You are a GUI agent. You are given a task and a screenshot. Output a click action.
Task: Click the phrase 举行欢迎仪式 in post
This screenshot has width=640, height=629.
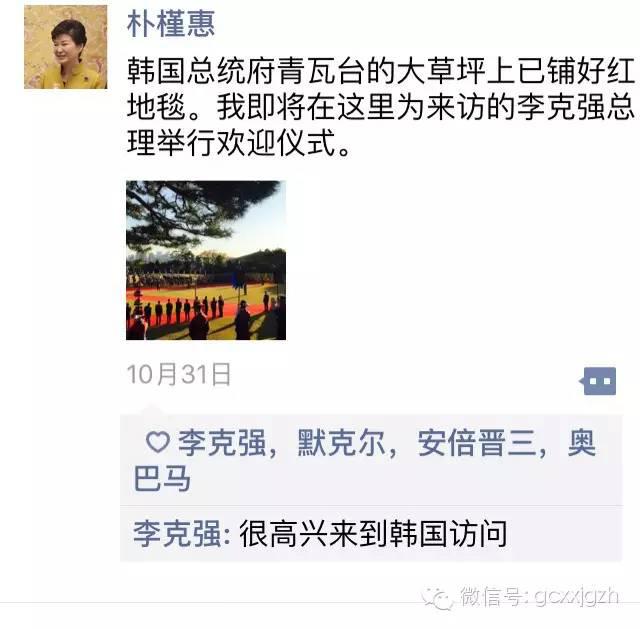[246, 143]
